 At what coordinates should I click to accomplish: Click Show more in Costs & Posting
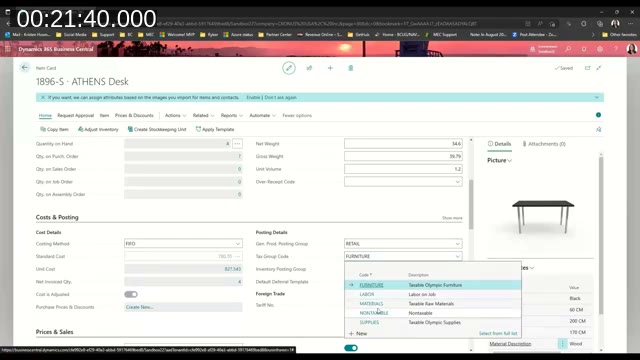click(452, 218)
